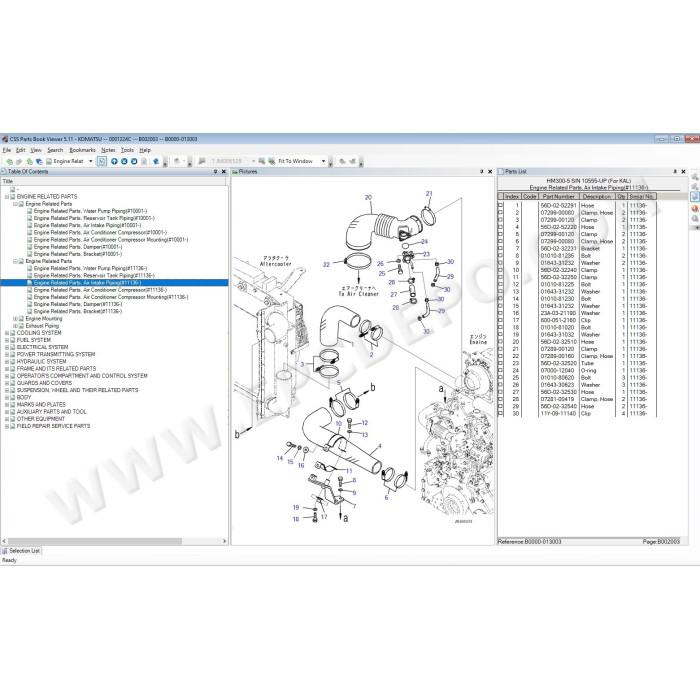Viewport: 700px width, 700px height.
Task: Check the box for index 16 Washer 23A-03-21190
Action: click(x=500, y=313)
